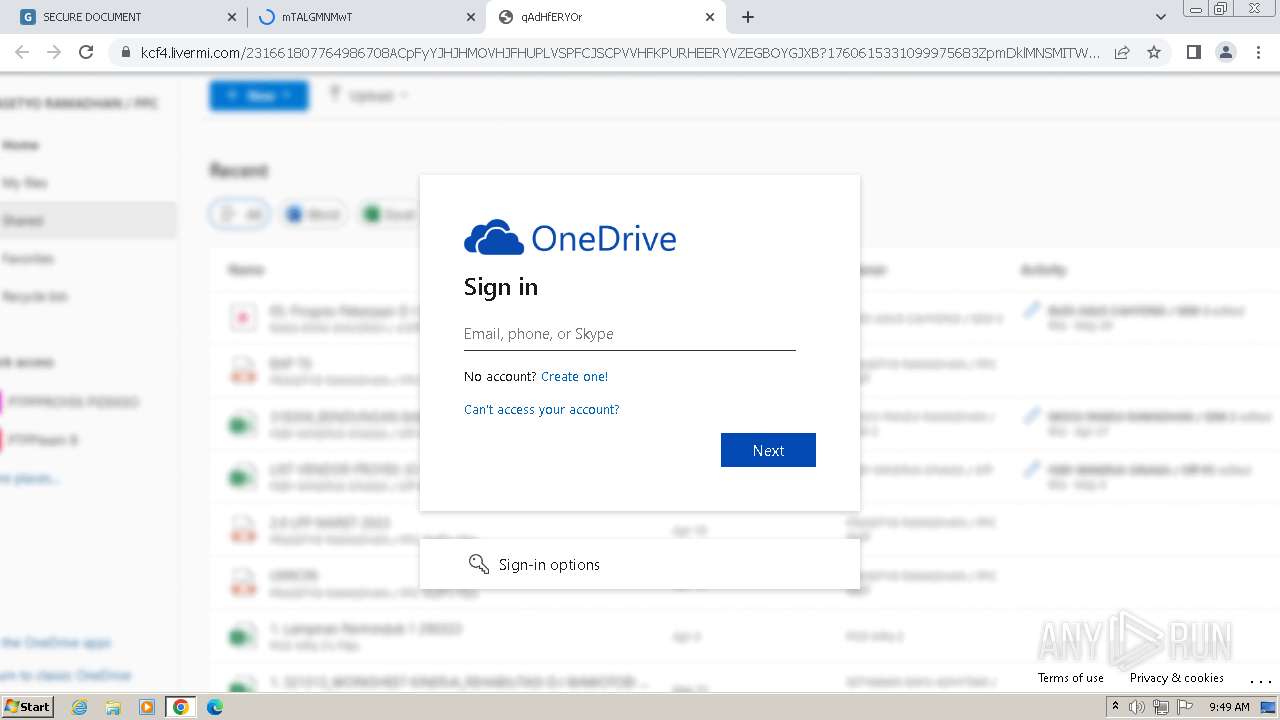Screen dimensions: 1280x720
Task: Open Sign-in options
Action: [x=640, y=564]
